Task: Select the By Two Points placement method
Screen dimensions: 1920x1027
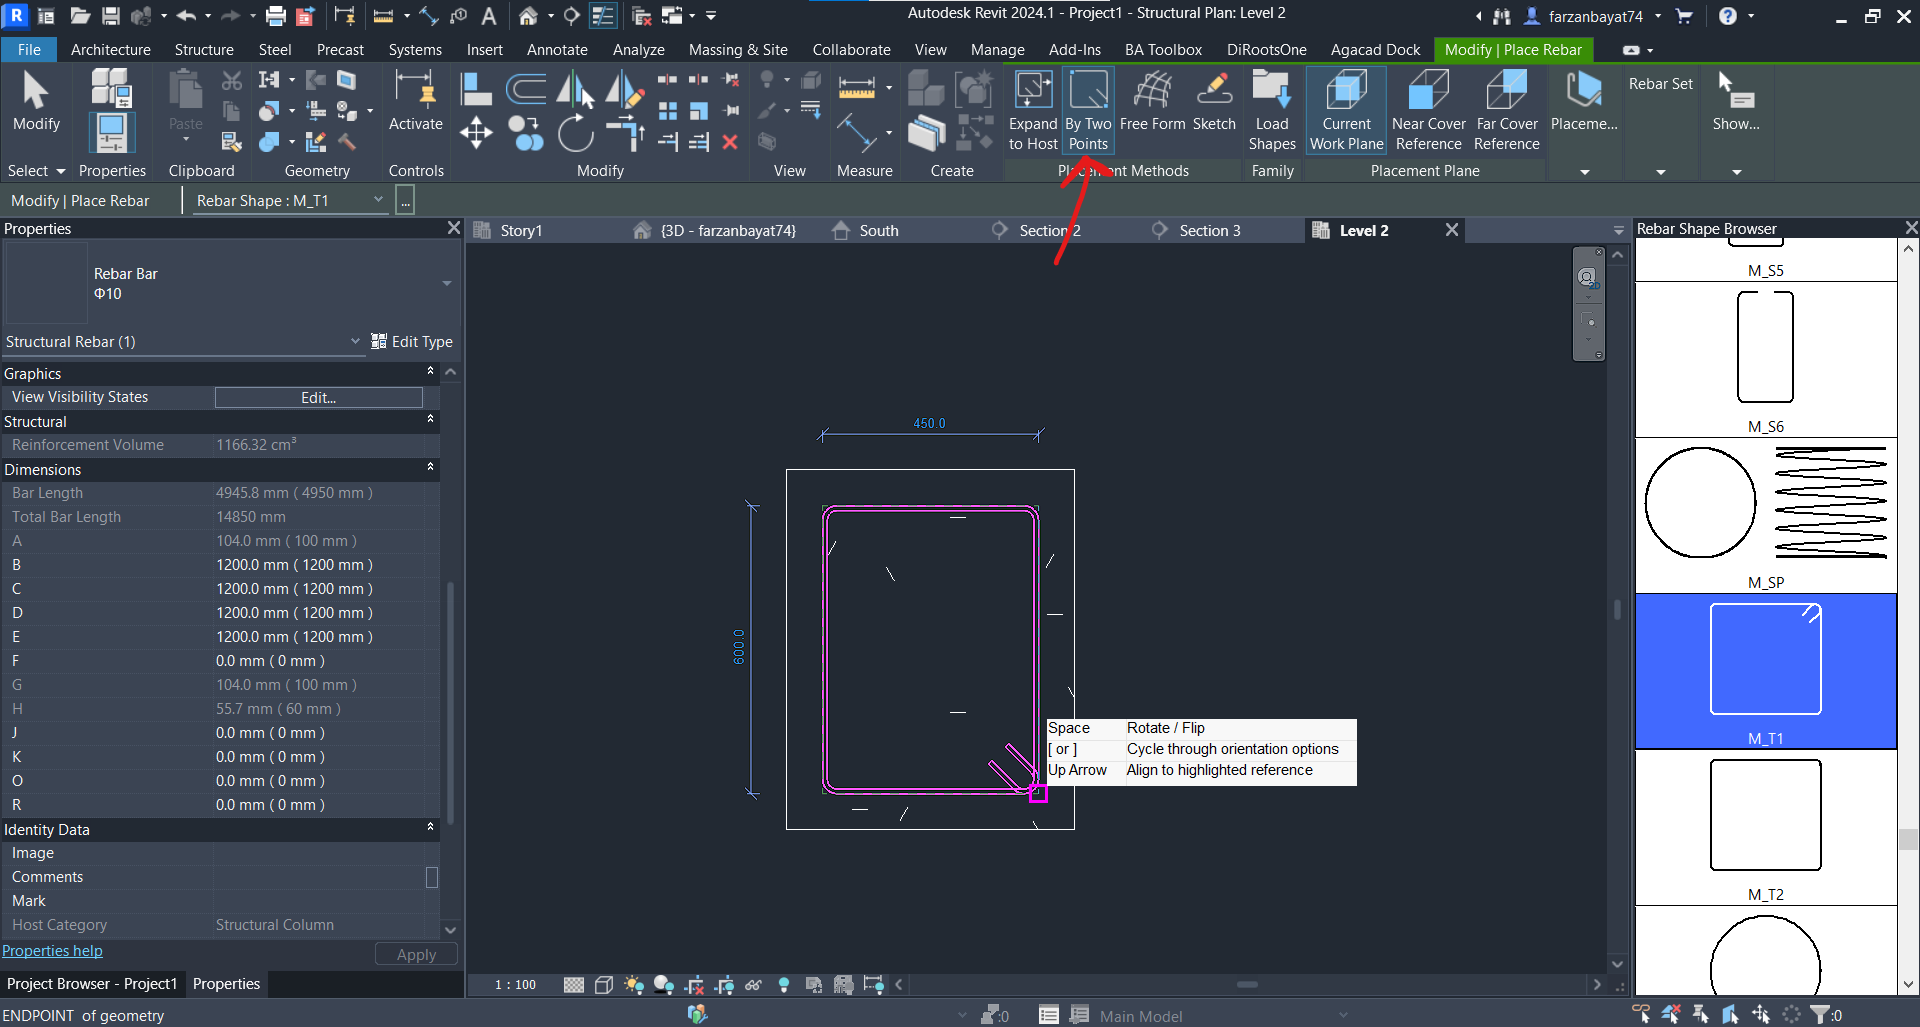Action: pos(1088,108)
